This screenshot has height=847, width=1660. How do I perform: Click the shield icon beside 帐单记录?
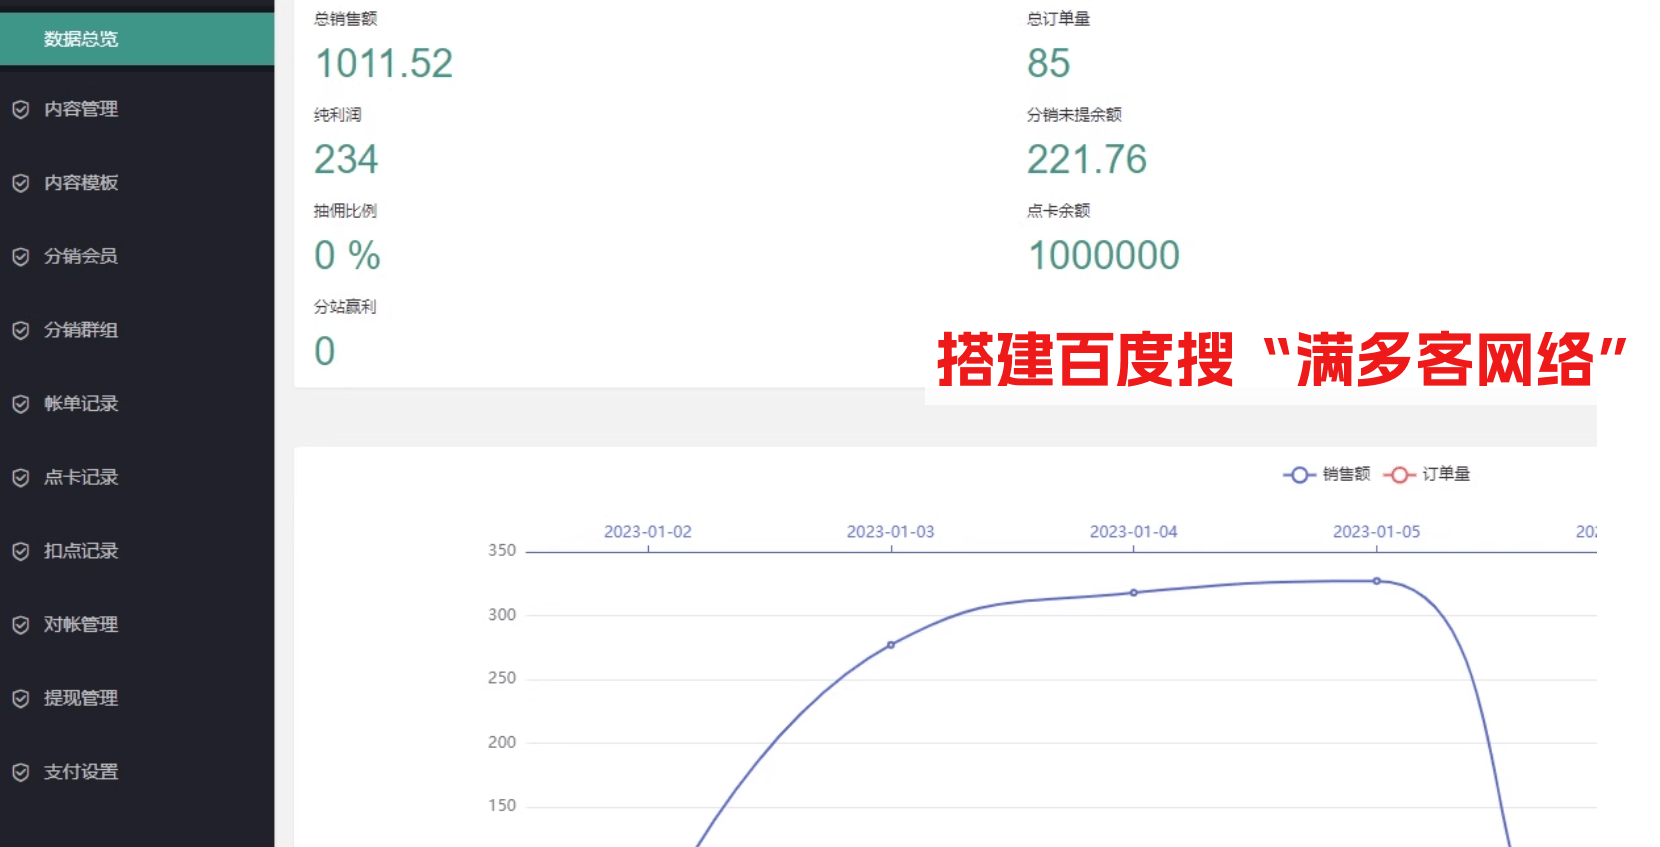coord(20,404)
